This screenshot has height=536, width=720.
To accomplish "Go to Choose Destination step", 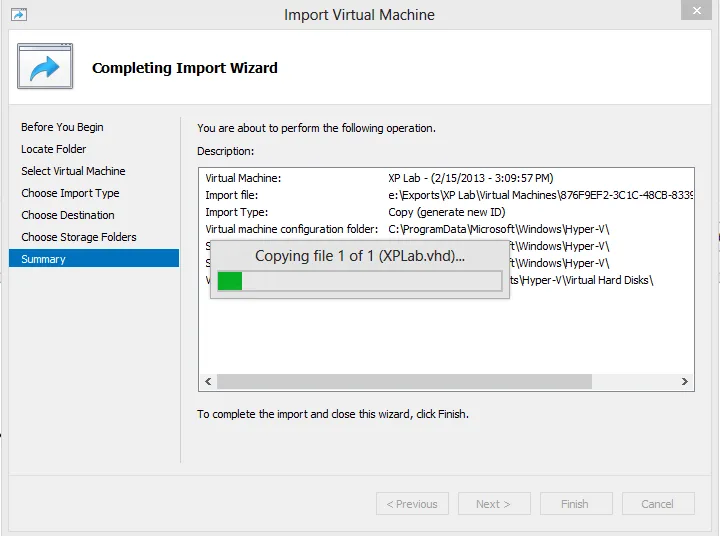I will point(68,215).
